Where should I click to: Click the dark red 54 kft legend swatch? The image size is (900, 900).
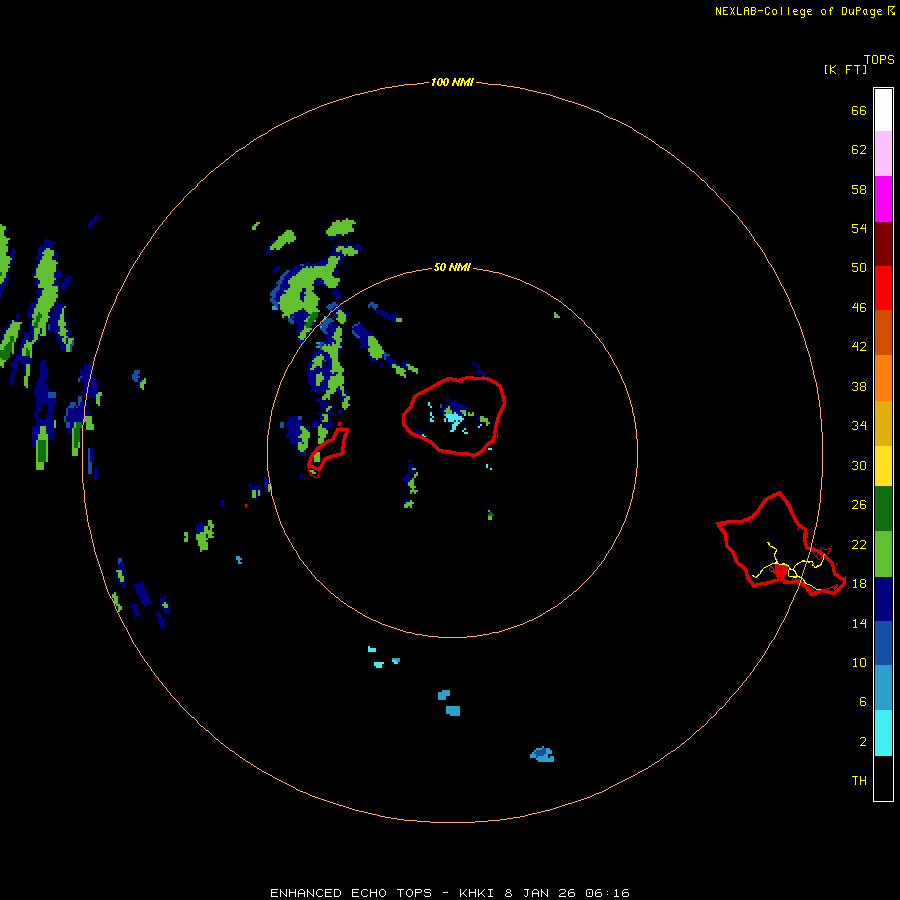[x=883, y=244]
